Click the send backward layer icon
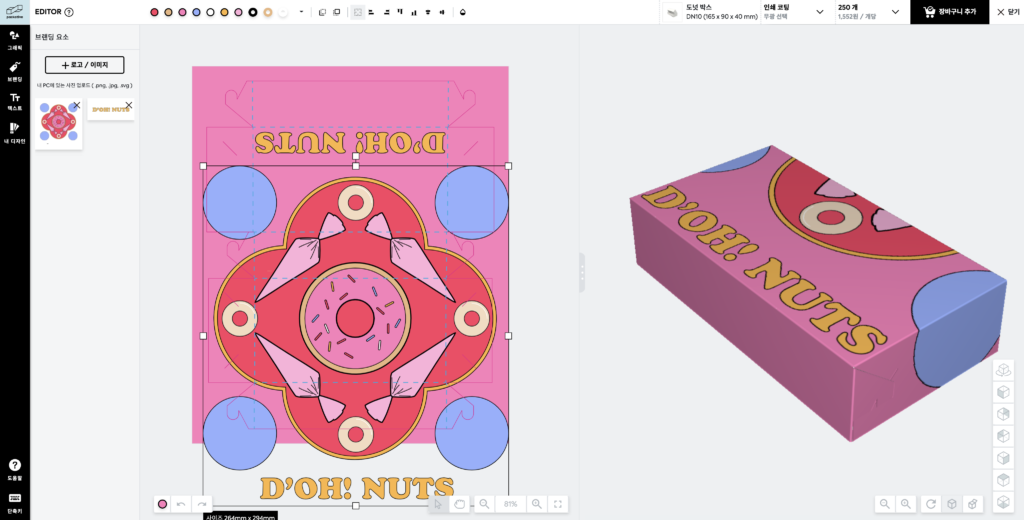 [323, 12]
